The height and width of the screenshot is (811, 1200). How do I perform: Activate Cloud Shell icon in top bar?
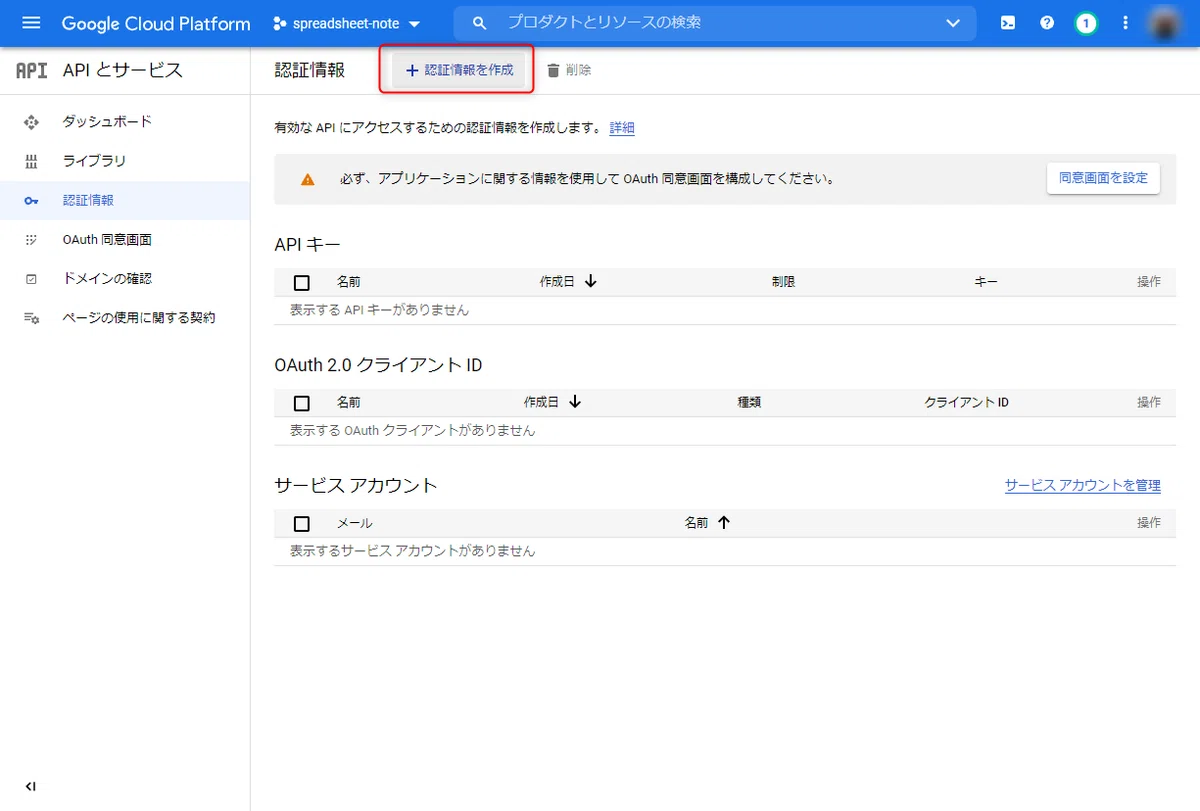tap(1008, 23)
